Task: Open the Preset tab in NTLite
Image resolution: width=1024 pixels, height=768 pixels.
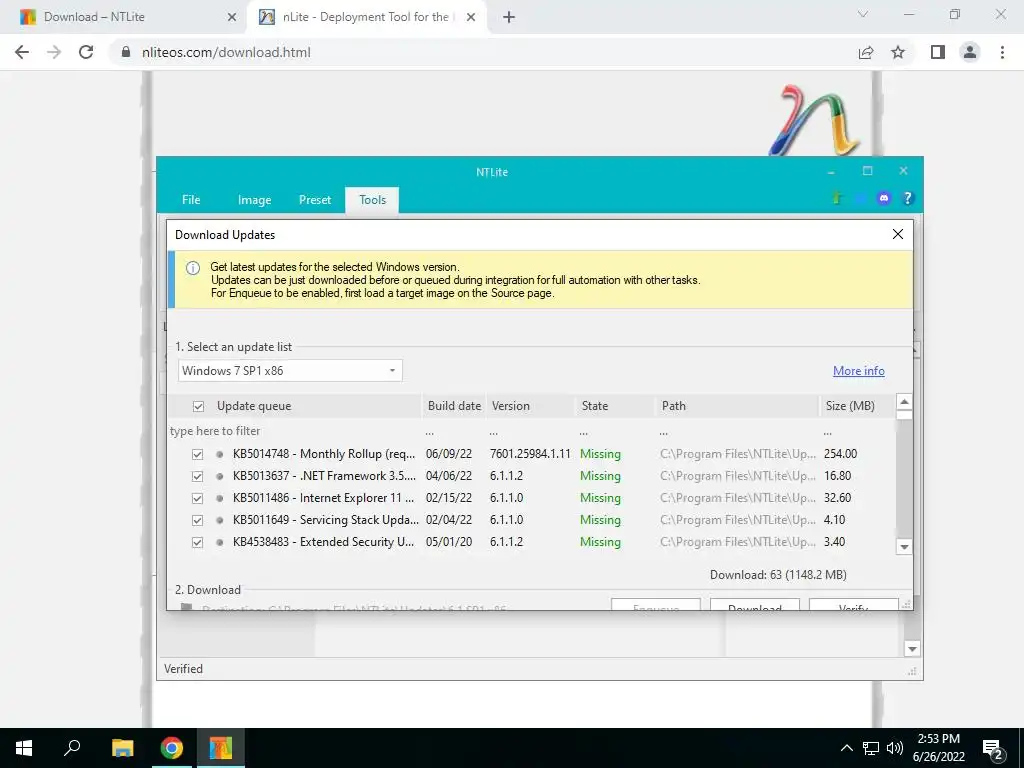Action: coord(315,200)
